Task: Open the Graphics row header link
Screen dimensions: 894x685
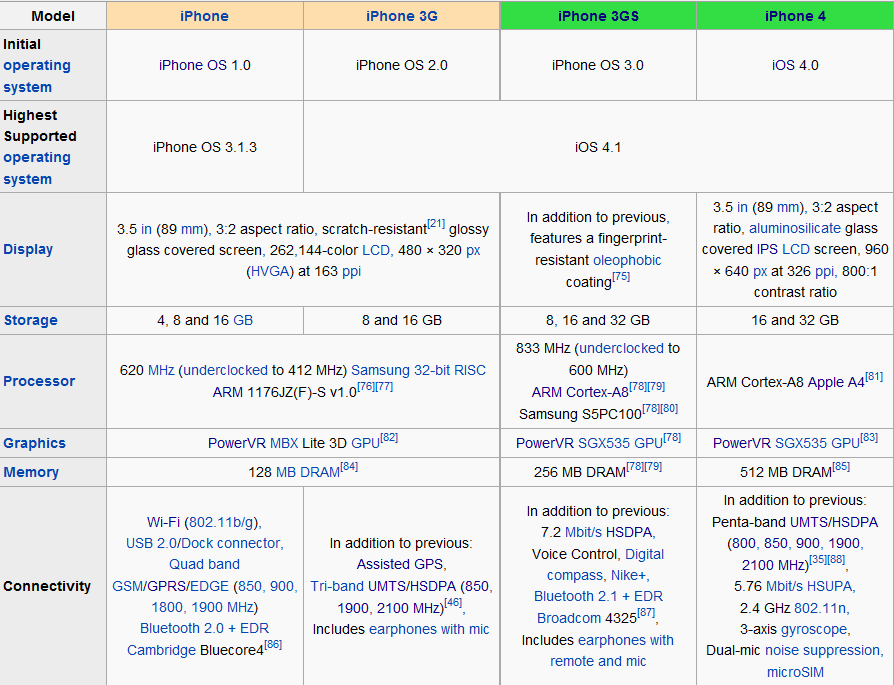Action: [34, 443]
